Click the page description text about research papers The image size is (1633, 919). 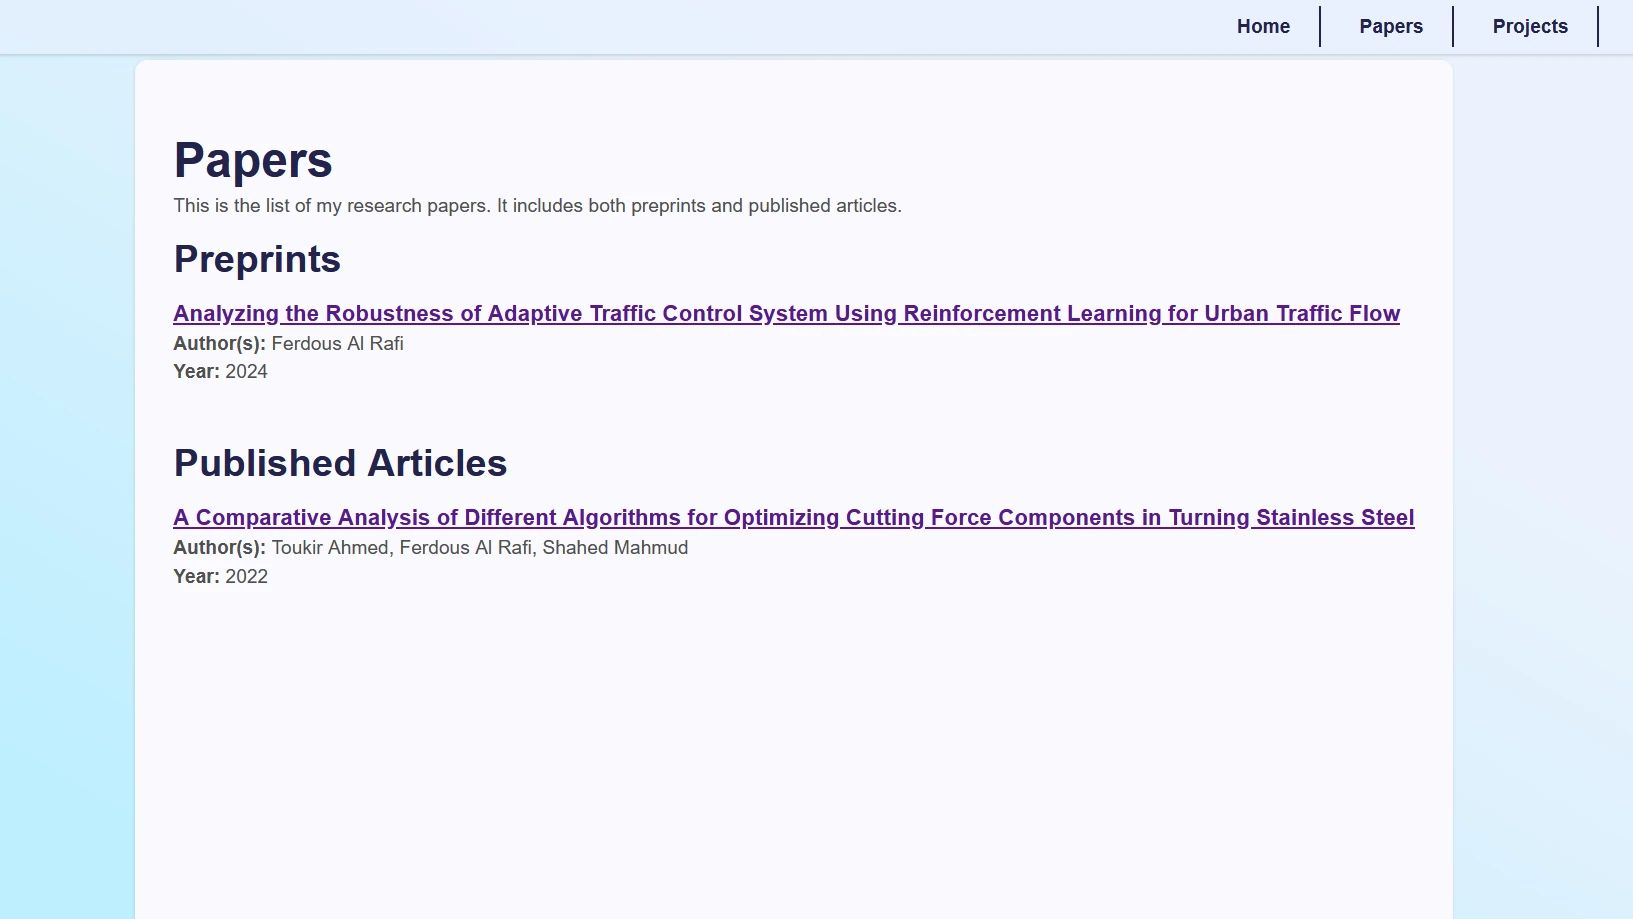point(537,205)
